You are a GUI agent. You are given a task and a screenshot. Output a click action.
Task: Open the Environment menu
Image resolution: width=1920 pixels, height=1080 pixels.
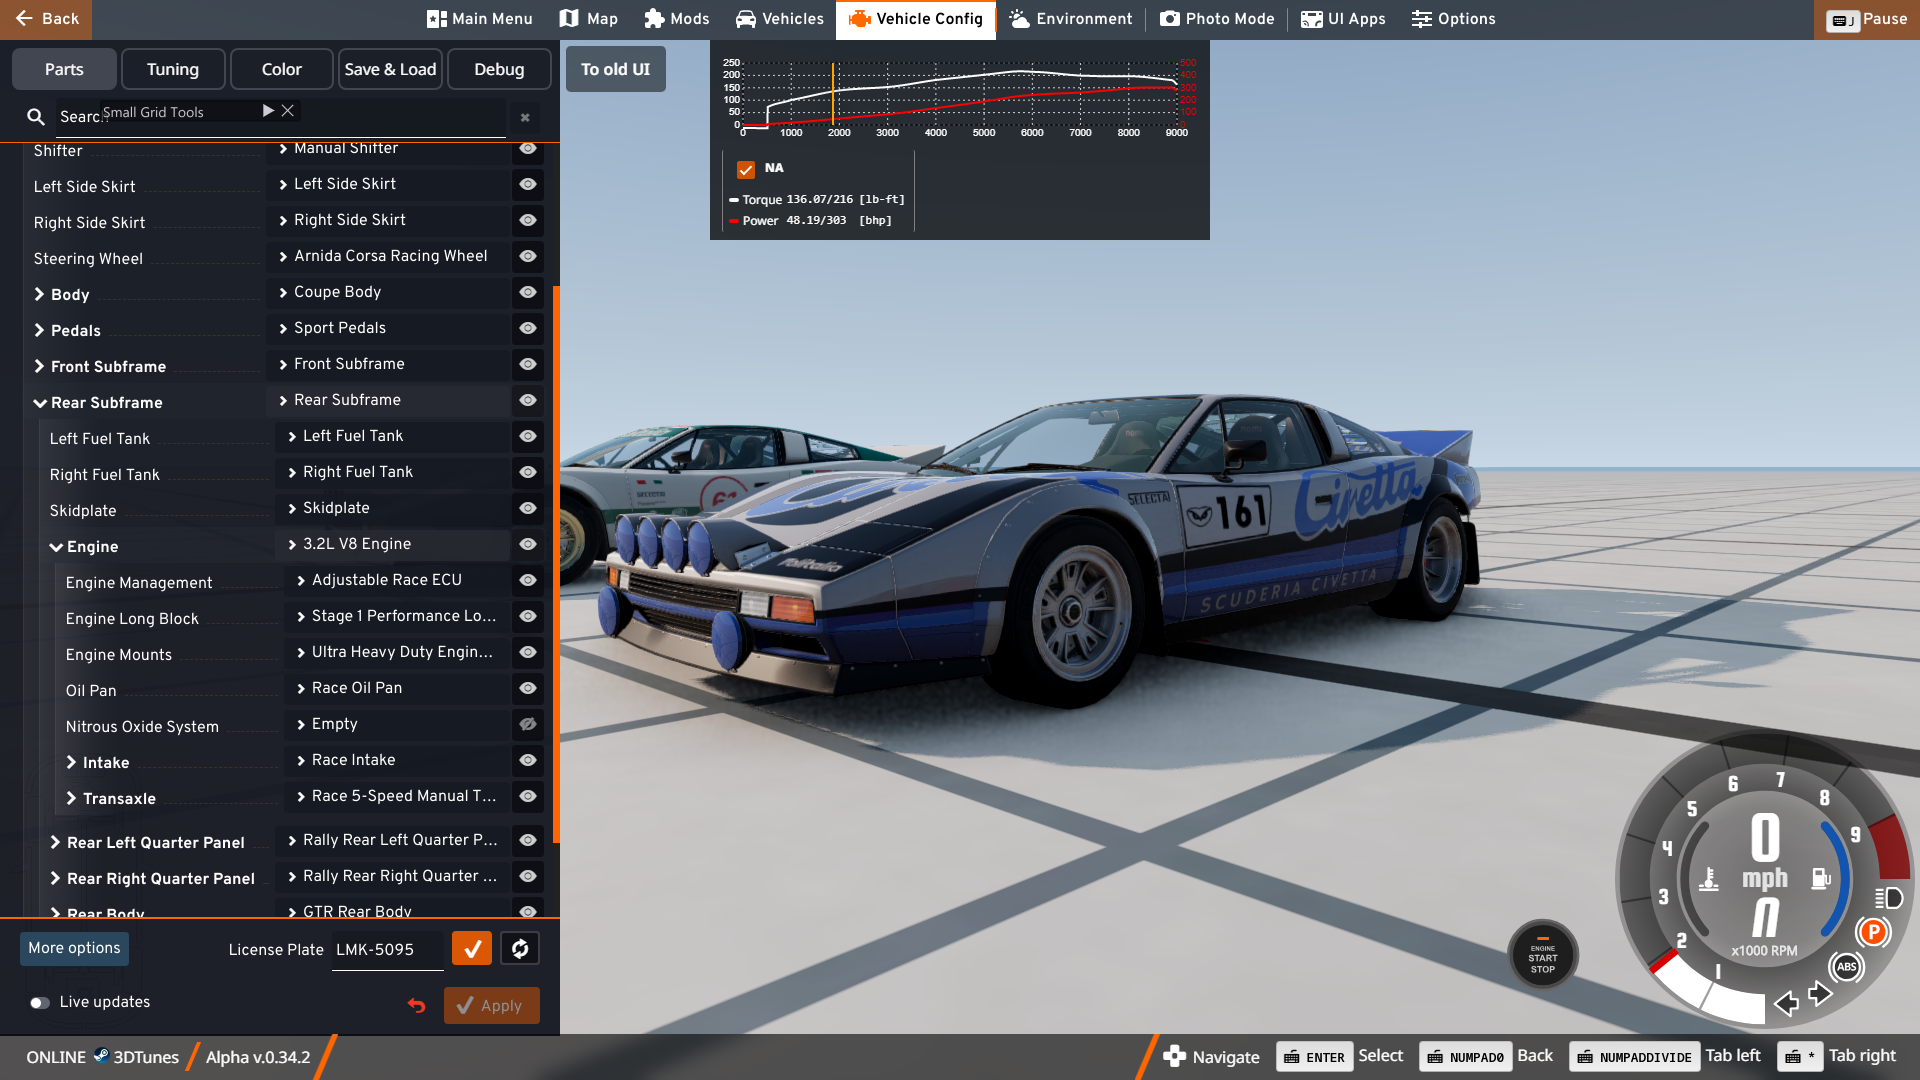1071,19
